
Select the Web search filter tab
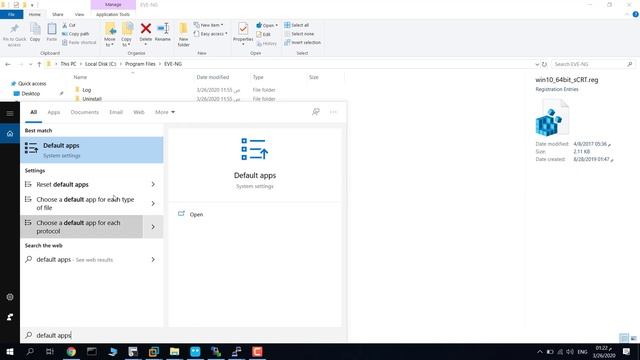[x=139, y=112]
